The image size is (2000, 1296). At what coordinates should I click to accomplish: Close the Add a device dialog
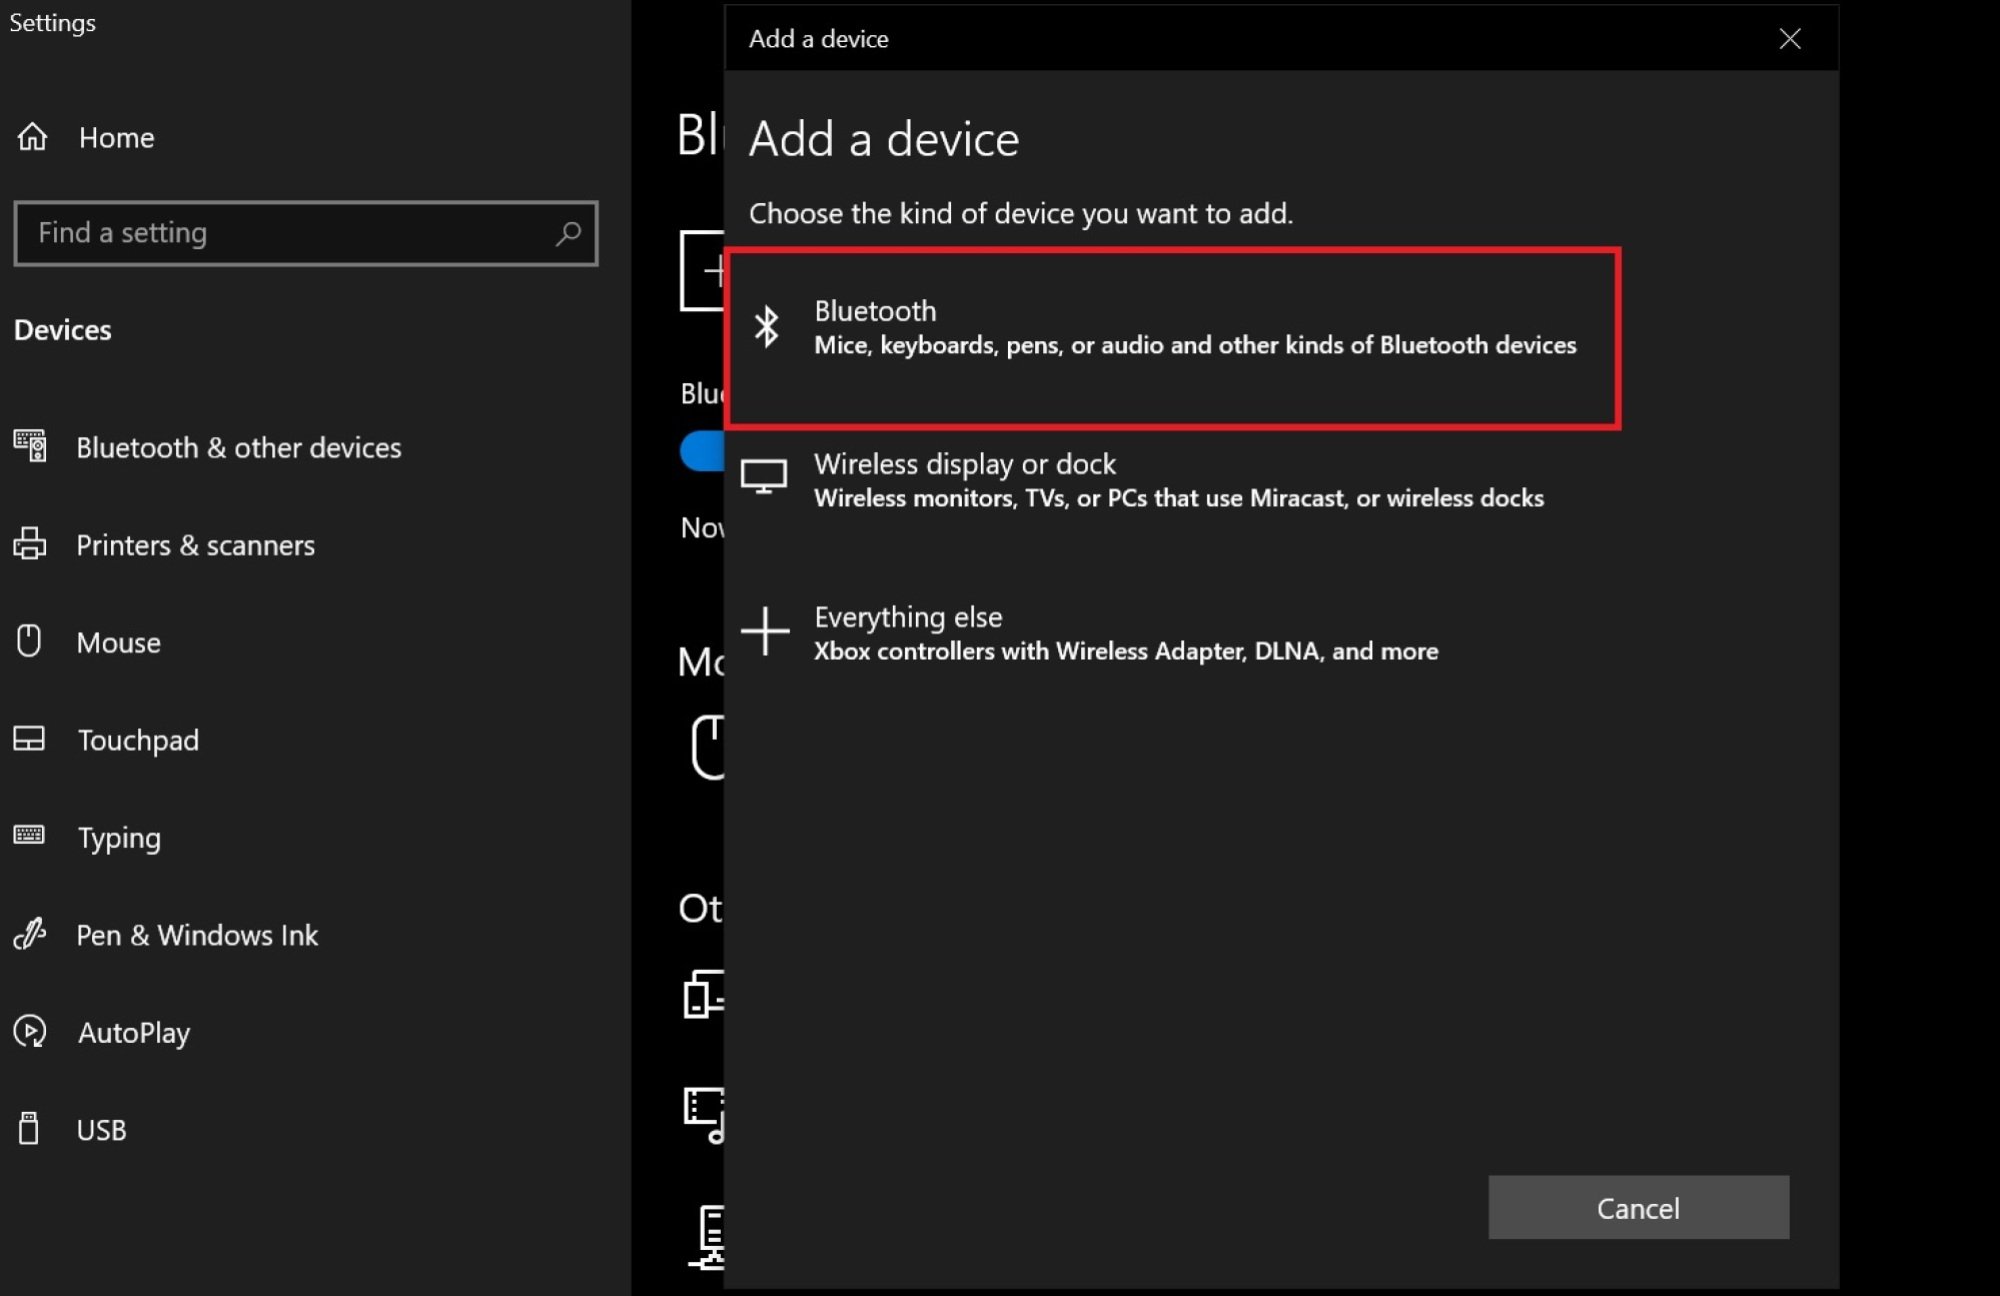click(x=1790, y=39)
